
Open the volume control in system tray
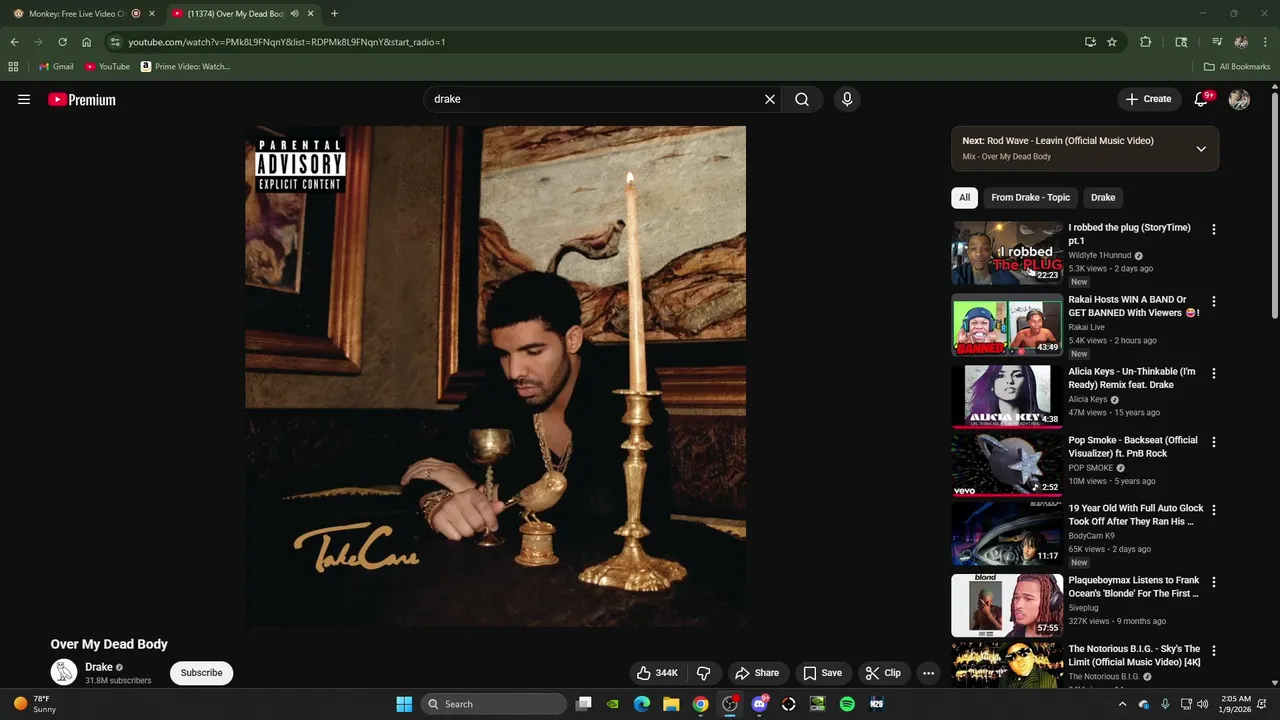[1202, 704]
